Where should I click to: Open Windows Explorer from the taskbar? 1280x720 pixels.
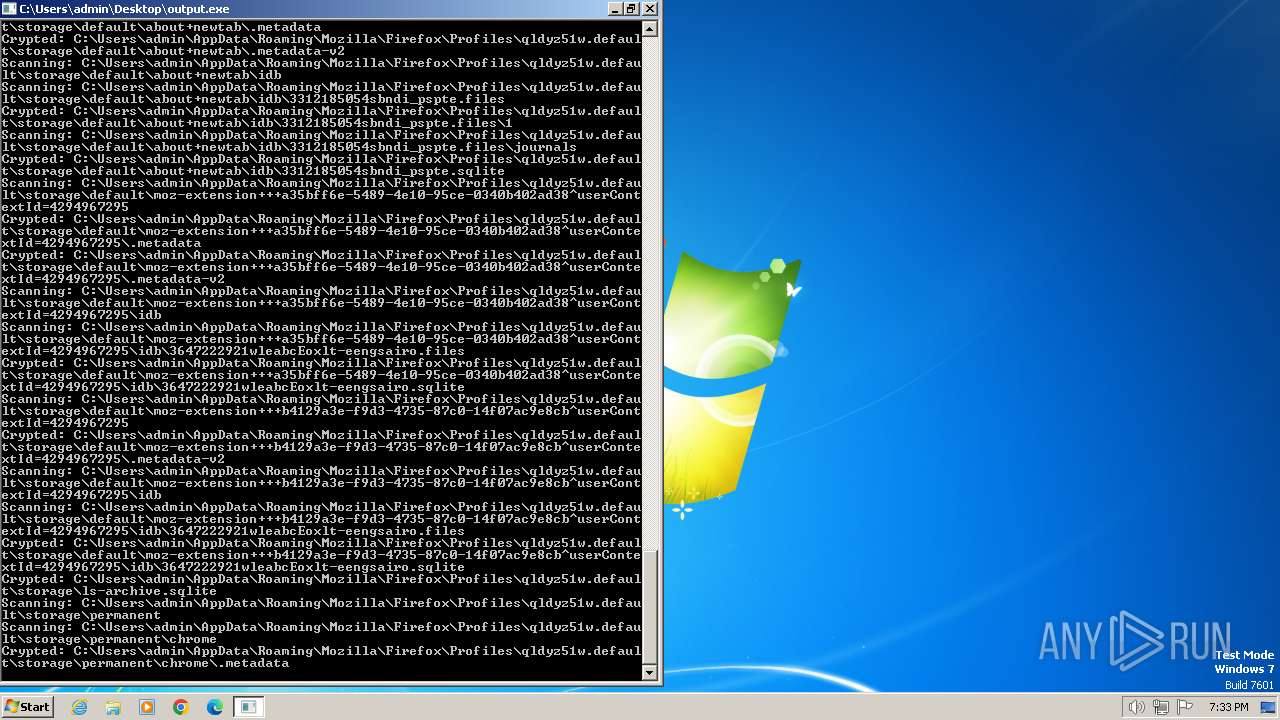click(x=113, y=707)
